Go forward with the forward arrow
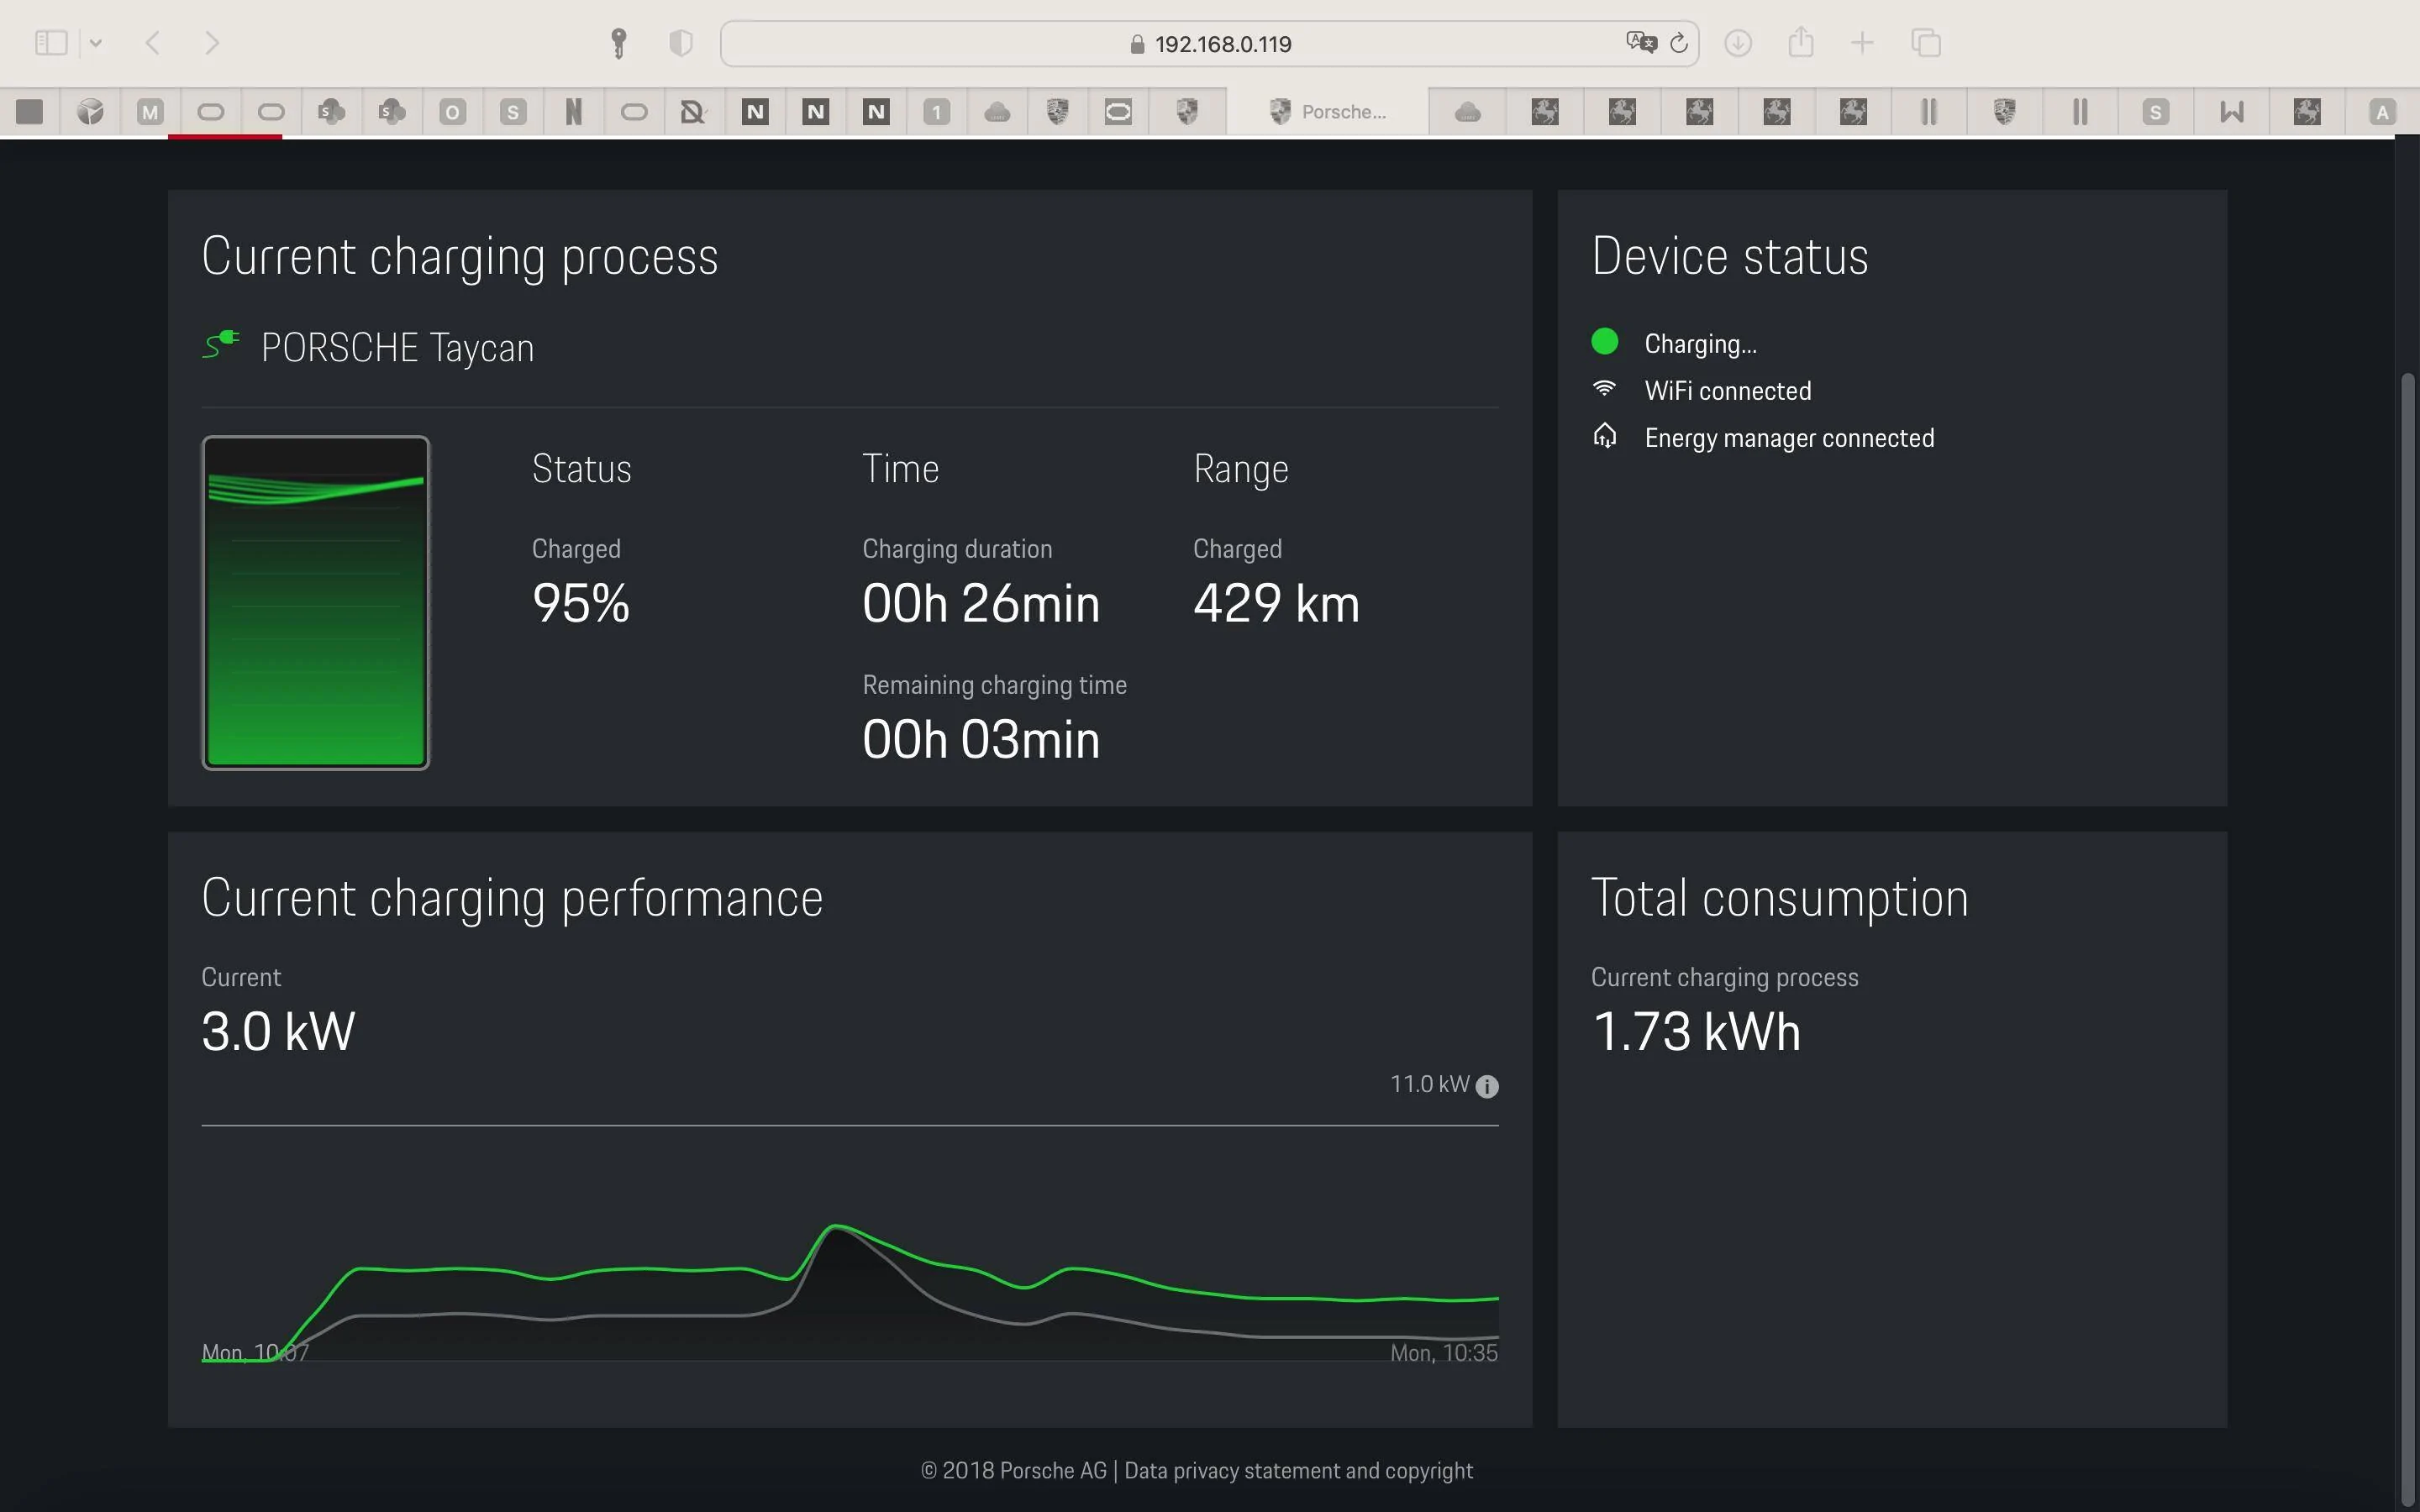This screenshot has height=1512, width=2420. [211, 43]
